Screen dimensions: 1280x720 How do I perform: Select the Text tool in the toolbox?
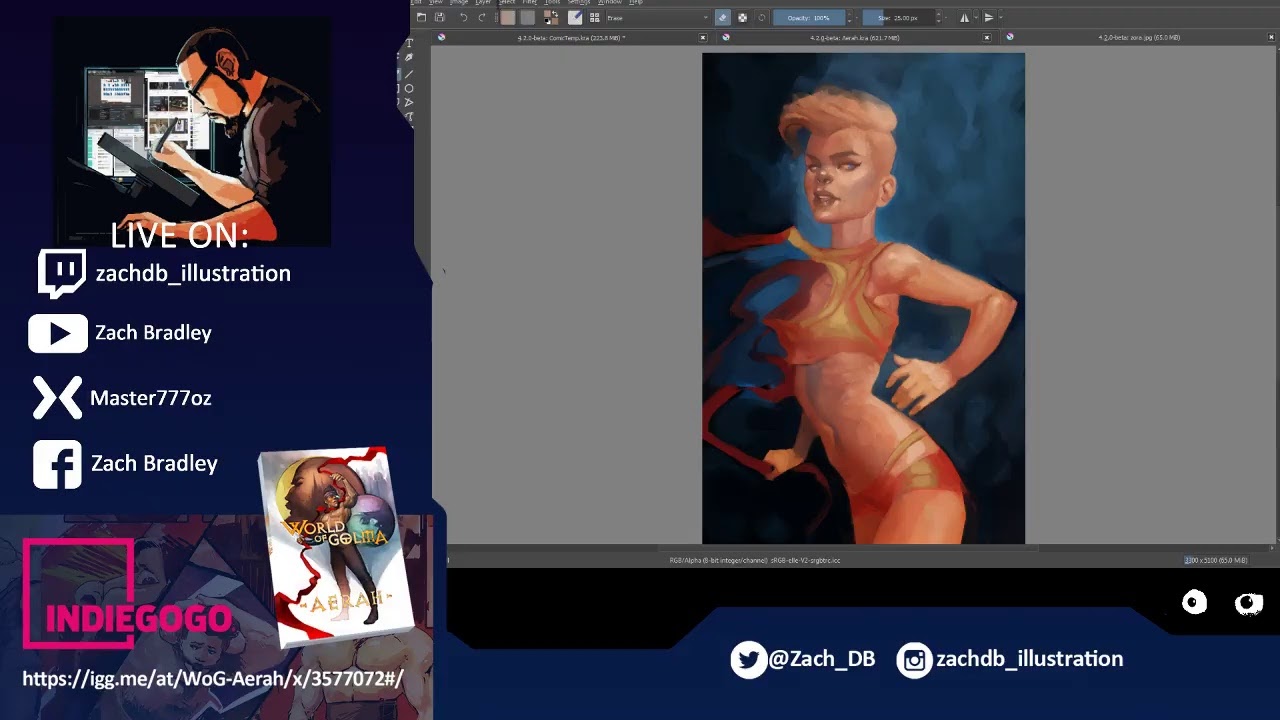coord(409,44)
